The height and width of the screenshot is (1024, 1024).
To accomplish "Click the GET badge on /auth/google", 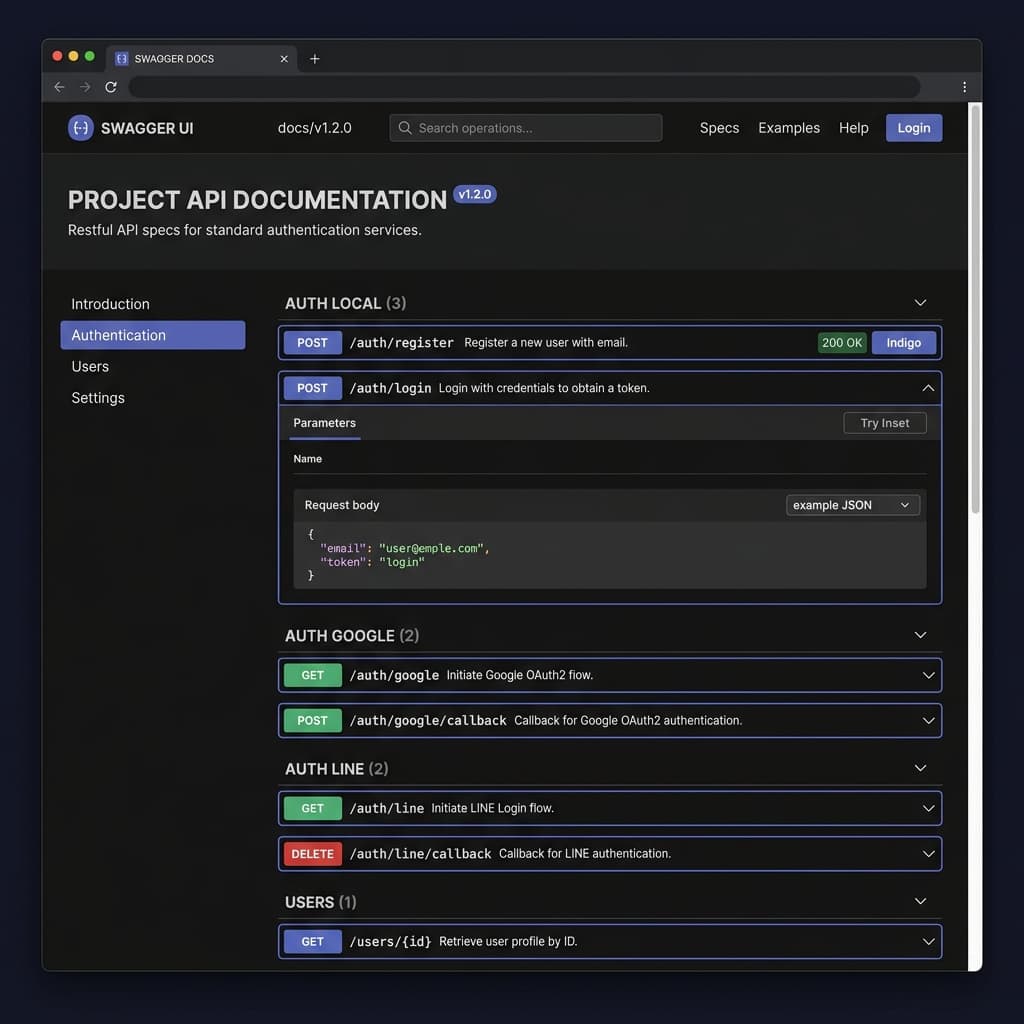I will tap(312, 675).
